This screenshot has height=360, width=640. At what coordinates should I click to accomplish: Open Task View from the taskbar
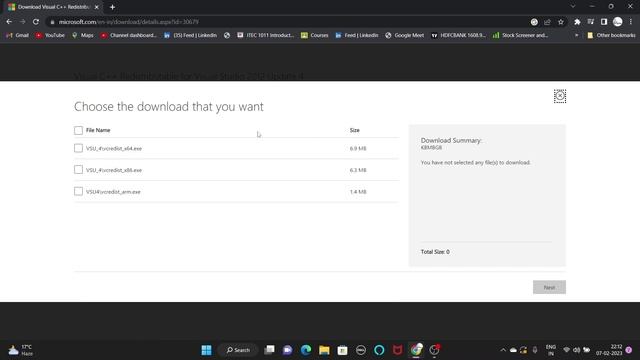269,350
